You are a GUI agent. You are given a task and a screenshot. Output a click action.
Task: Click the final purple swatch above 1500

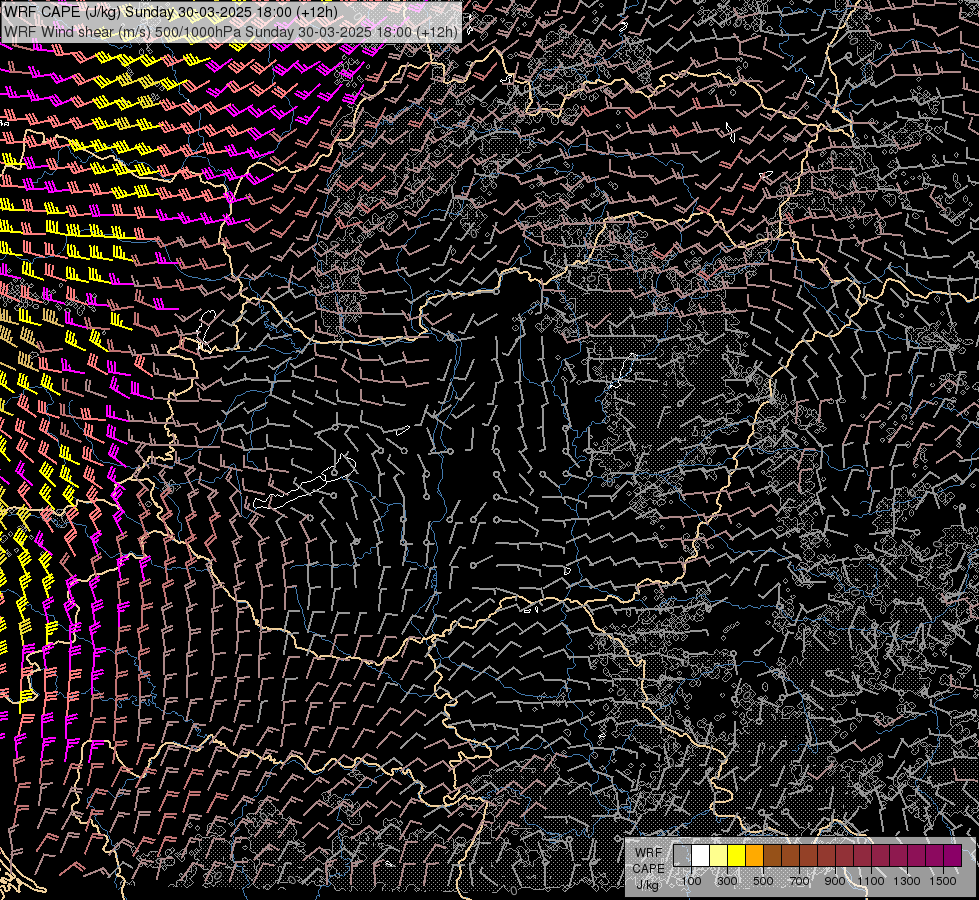(953, 856)
